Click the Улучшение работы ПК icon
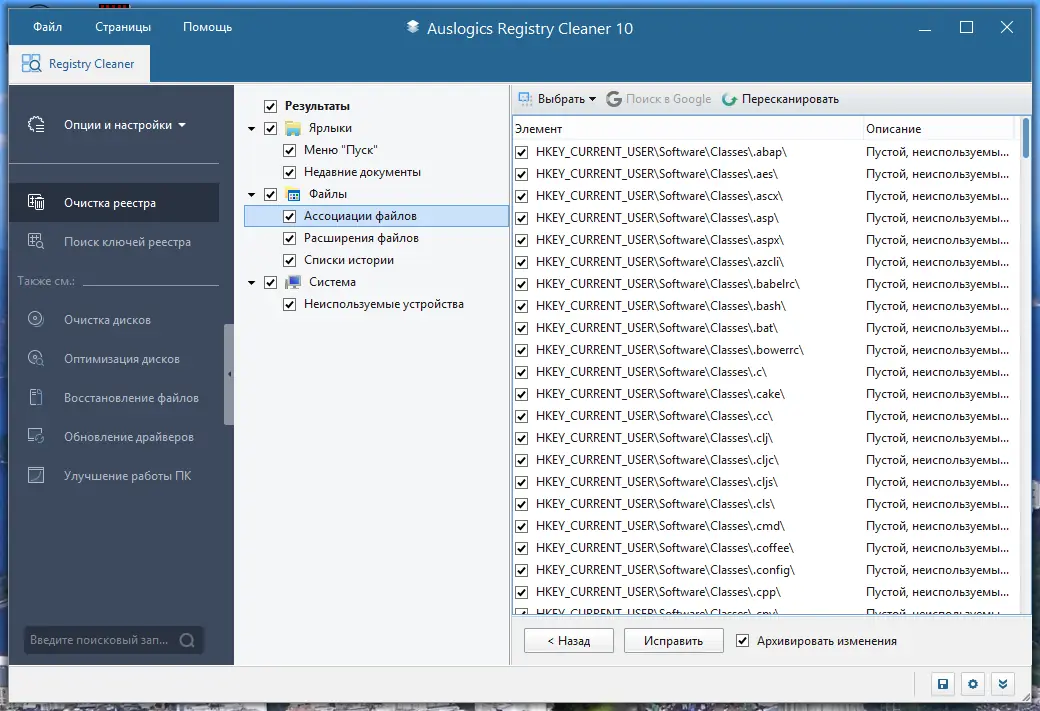Screen dimensions: 1040x711 click(36, 476)
